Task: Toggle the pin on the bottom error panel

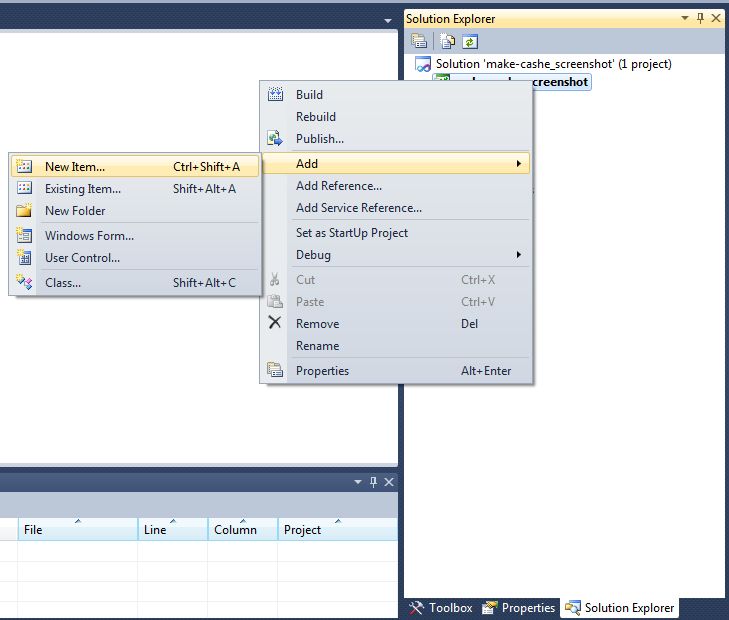Action: click(x=374, y=482)
